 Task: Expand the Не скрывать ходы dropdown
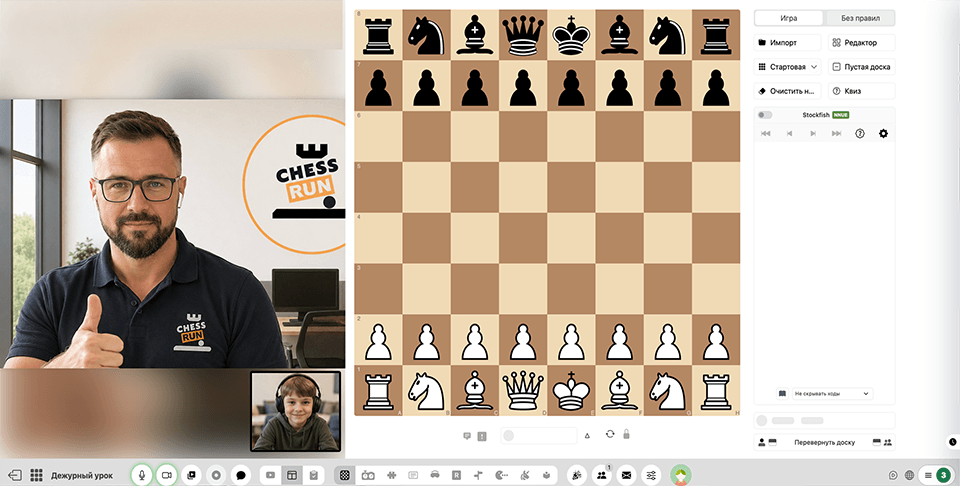833,394
